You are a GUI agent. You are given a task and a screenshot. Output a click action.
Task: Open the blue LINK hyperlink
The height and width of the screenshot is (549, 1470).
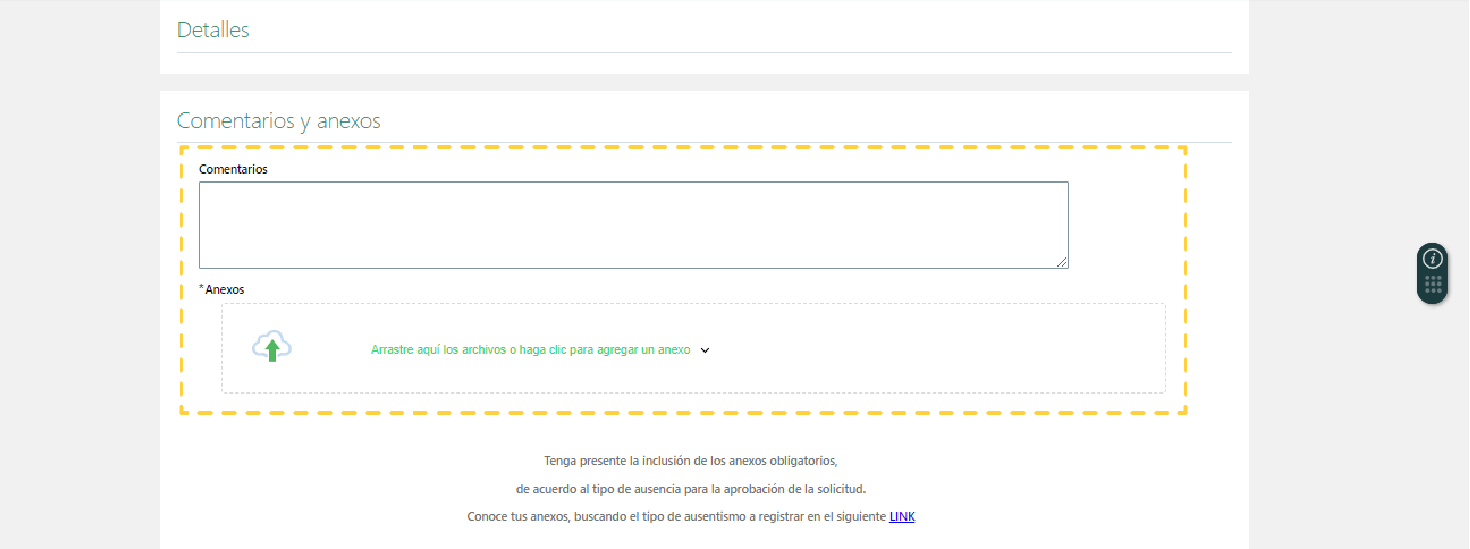901,517
